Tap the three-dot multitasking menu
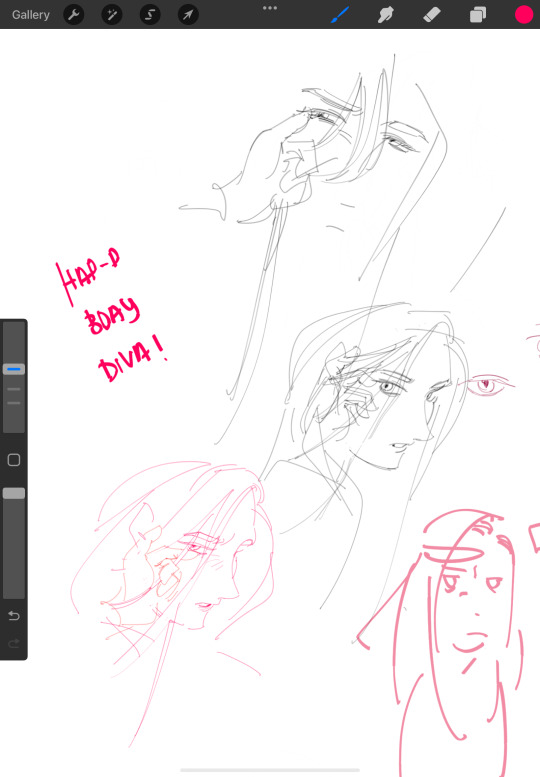 270,8
